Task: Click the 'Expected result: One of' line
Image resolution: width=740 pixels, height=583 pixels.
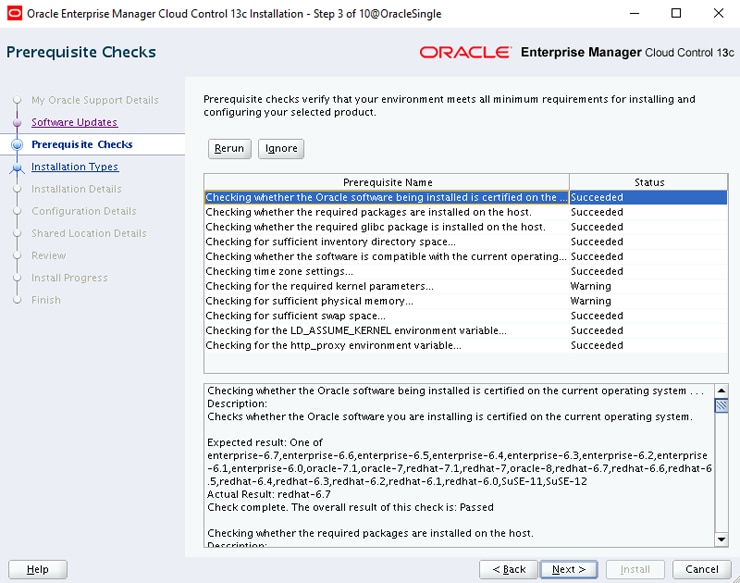Action: tap(265, 442)
